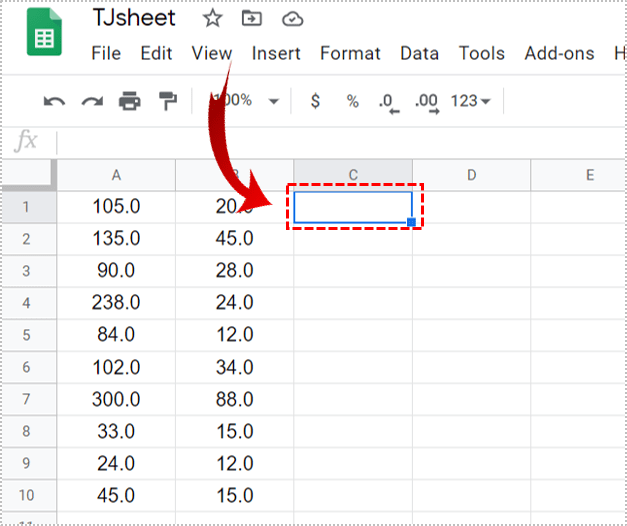
Task: Activate the paint format tool
Action: point(167,101)
